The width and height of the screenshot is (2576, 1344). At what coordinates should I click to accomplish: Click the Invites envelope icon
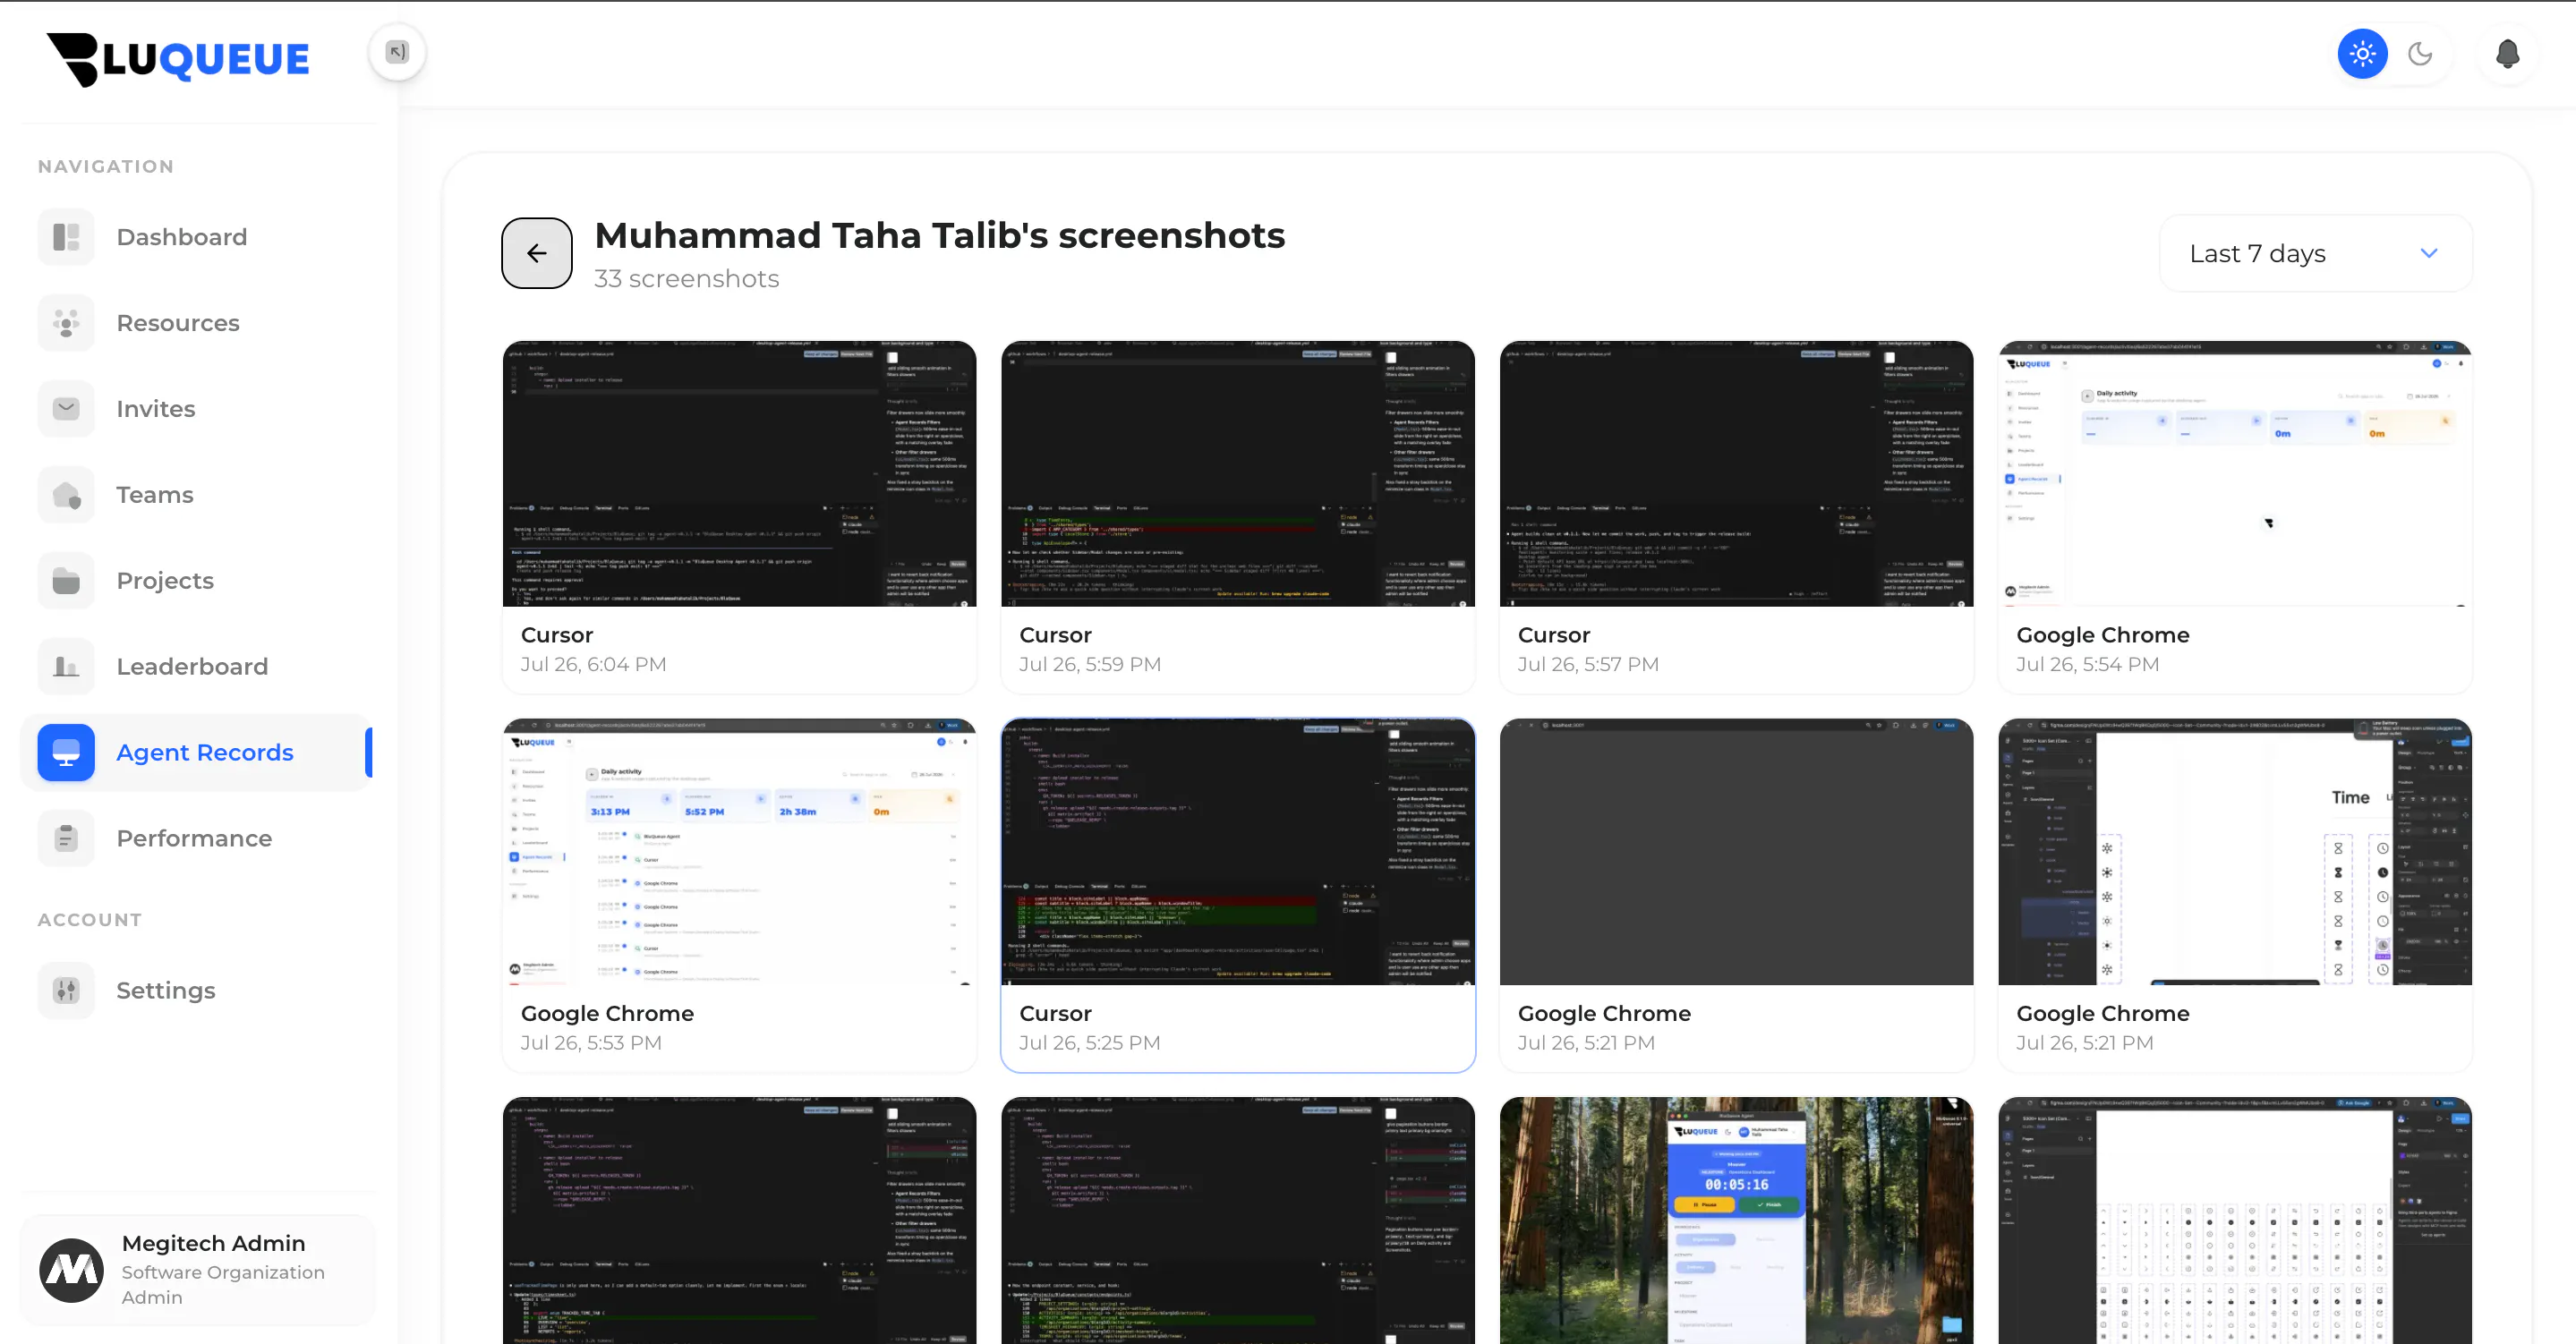[66, 409]
